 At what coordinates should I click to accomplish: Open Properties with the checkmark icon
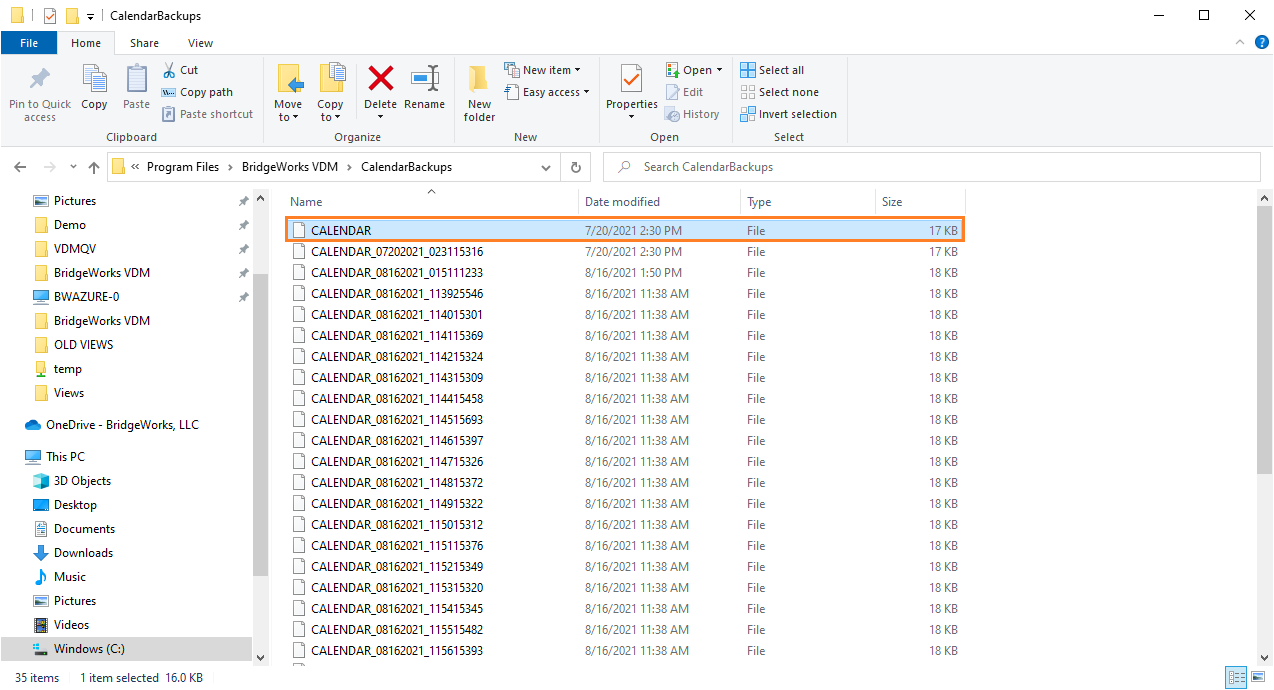631,80
